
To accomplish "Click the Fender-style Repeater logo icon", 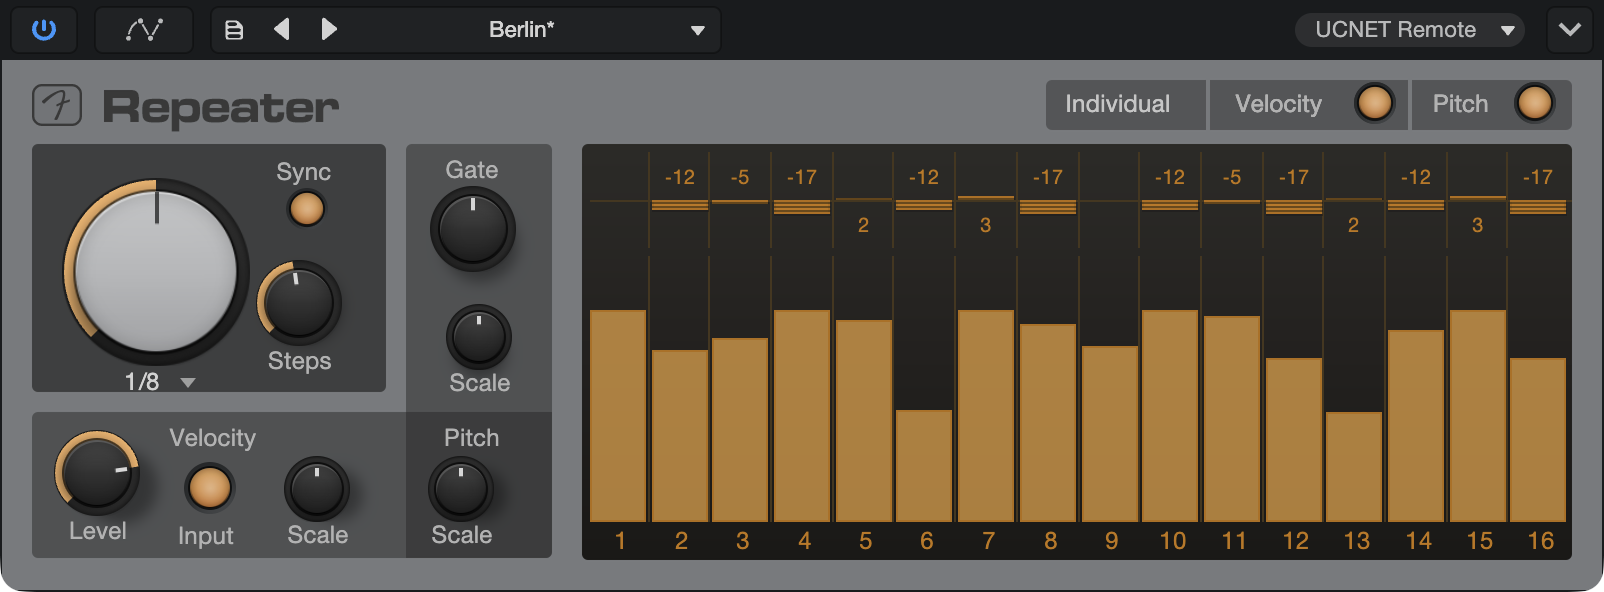I will tap(57, 105).
